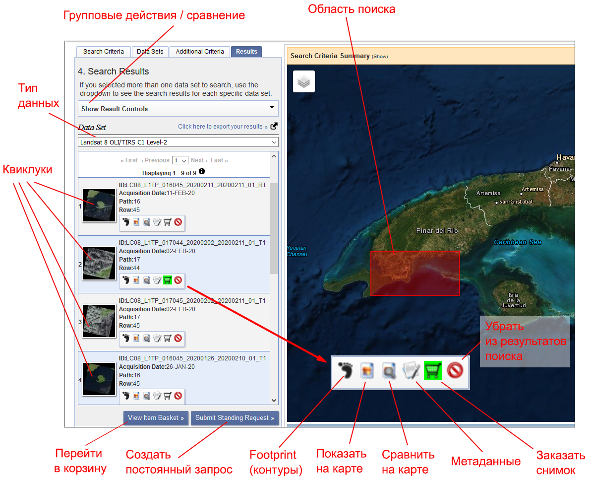Add Path 17 Row 45 scene to order cart
Viewport: 592px width, 485px height.
[168, 339]
